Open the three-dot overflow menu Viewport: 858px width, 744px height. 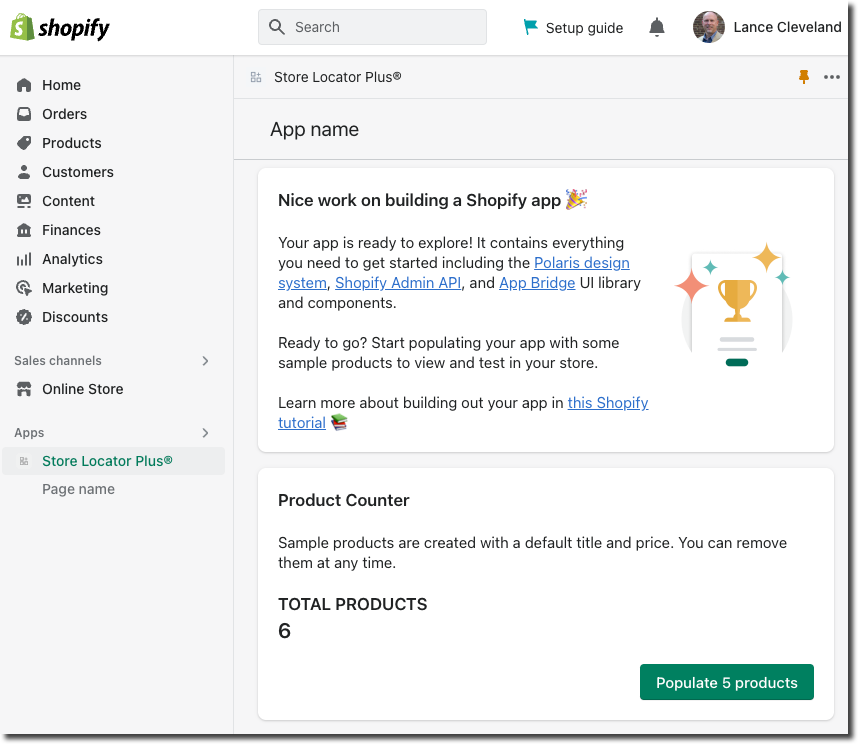(x=832, y=76)
